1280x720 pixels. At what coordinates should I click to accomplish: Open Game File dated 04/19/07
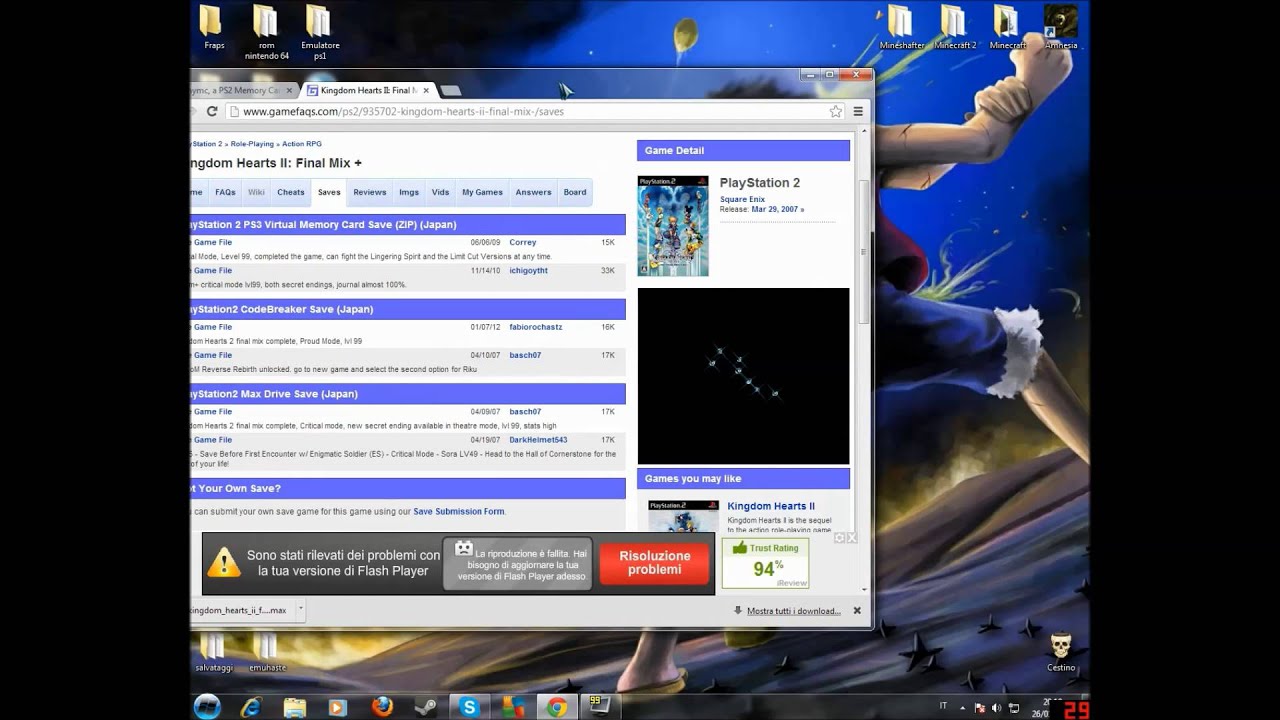tap(212, 440)
